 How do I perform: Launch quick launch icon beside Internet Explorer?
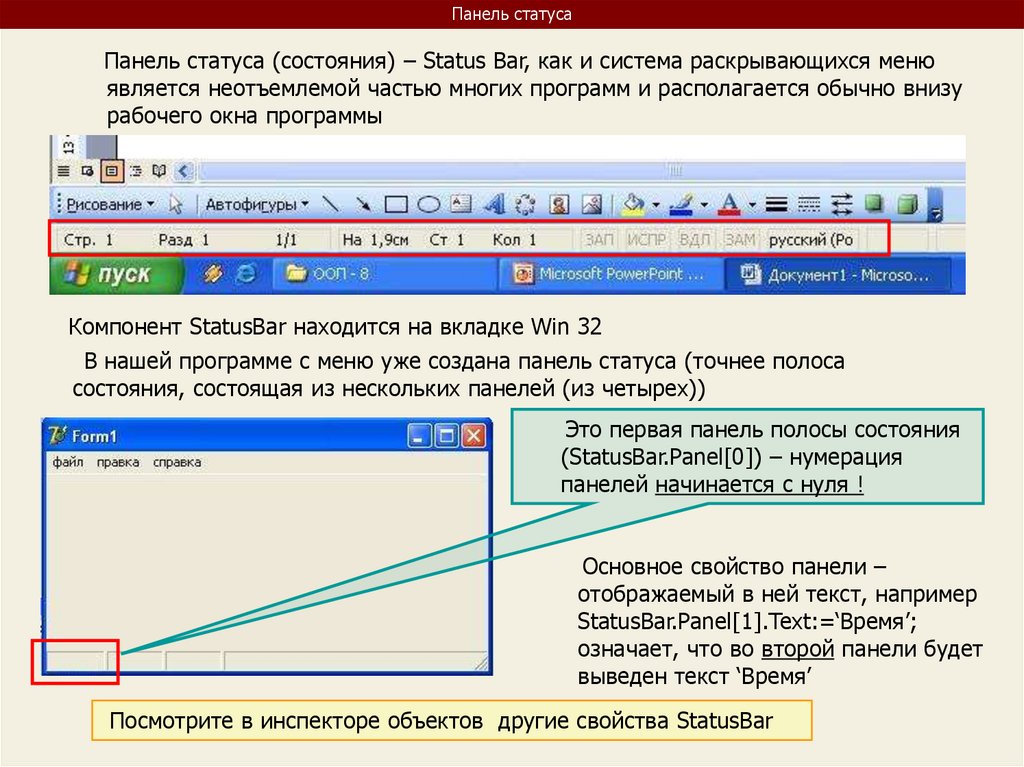tap(213, 274)
